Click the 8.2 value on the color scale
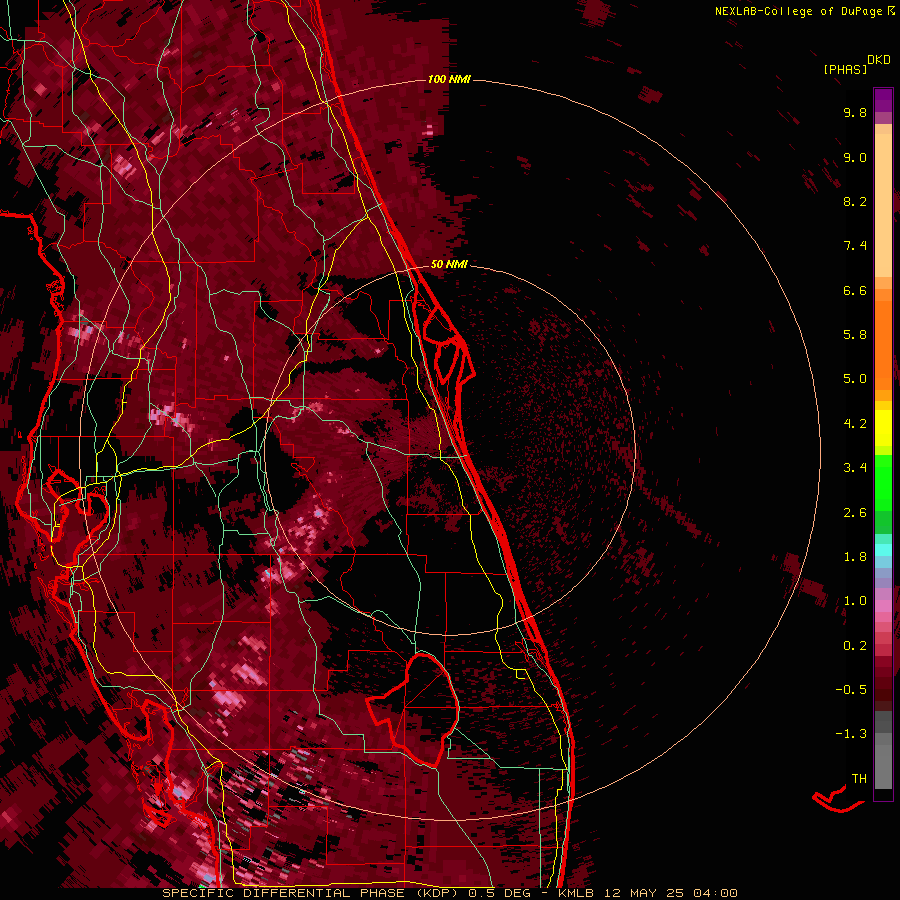Screen dimensions: 900x900 tap(855, 201)
